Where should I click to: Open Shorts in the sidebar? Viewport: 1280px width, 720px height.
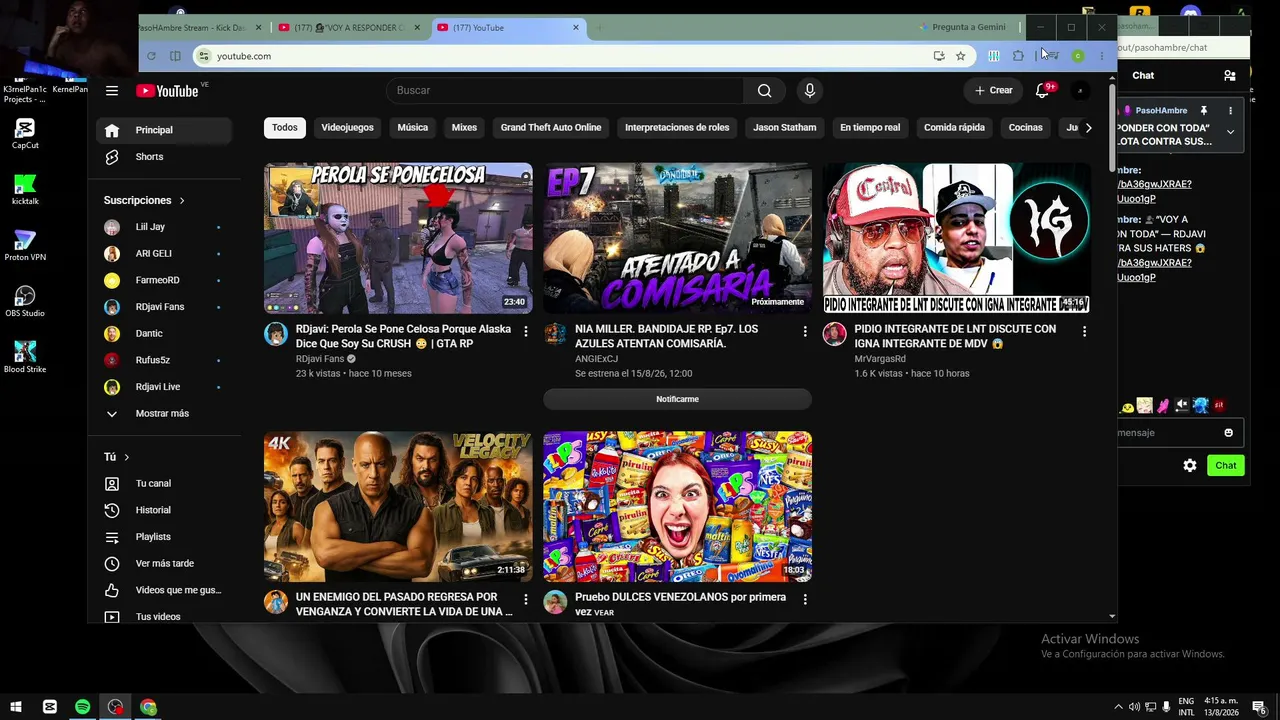point(149,157)
